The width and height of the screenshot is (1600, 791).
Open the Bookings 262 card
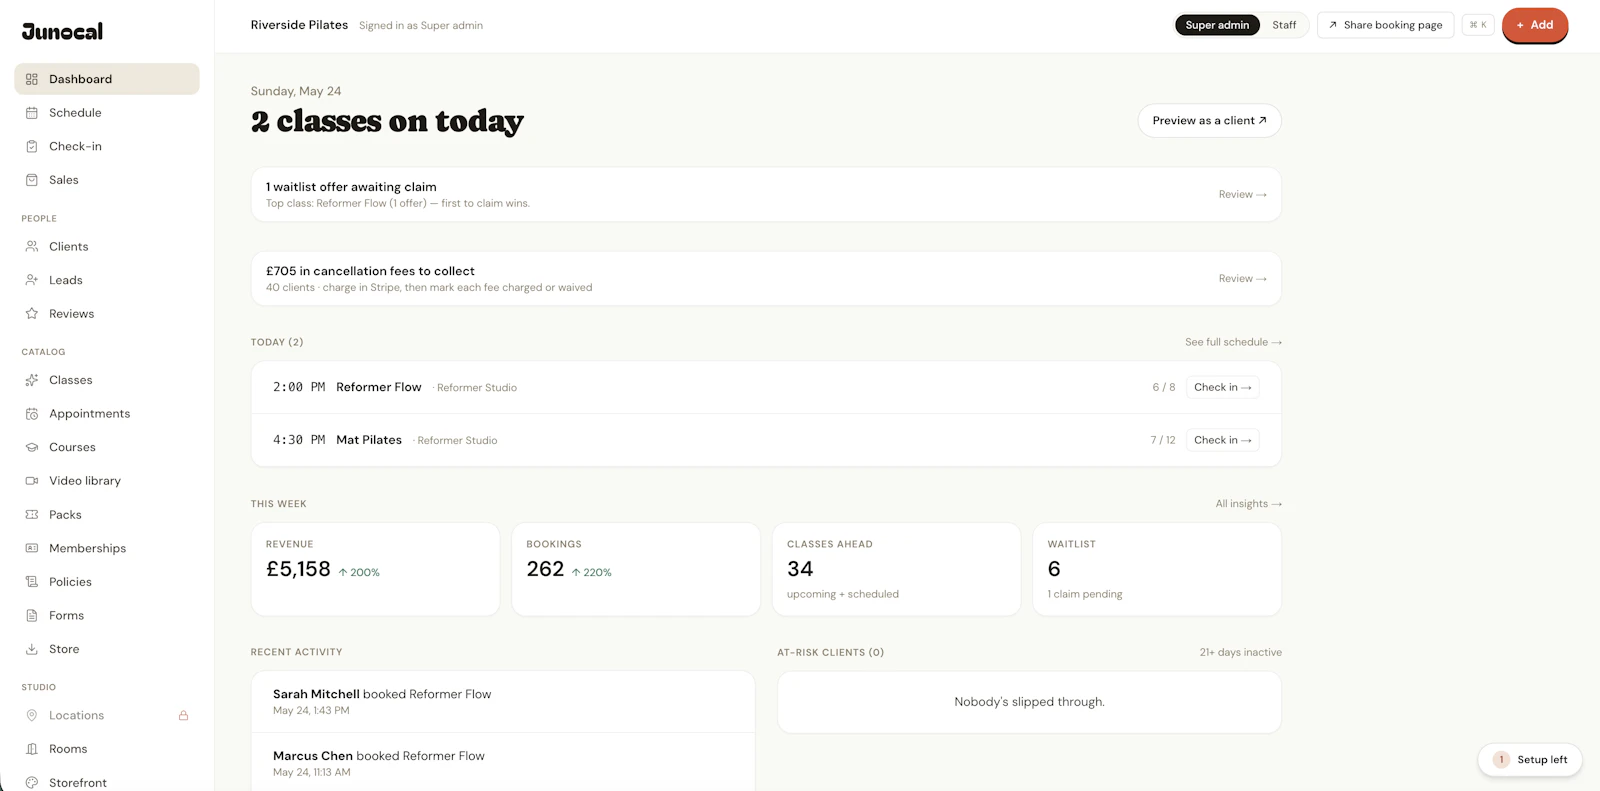click(636, 569)
